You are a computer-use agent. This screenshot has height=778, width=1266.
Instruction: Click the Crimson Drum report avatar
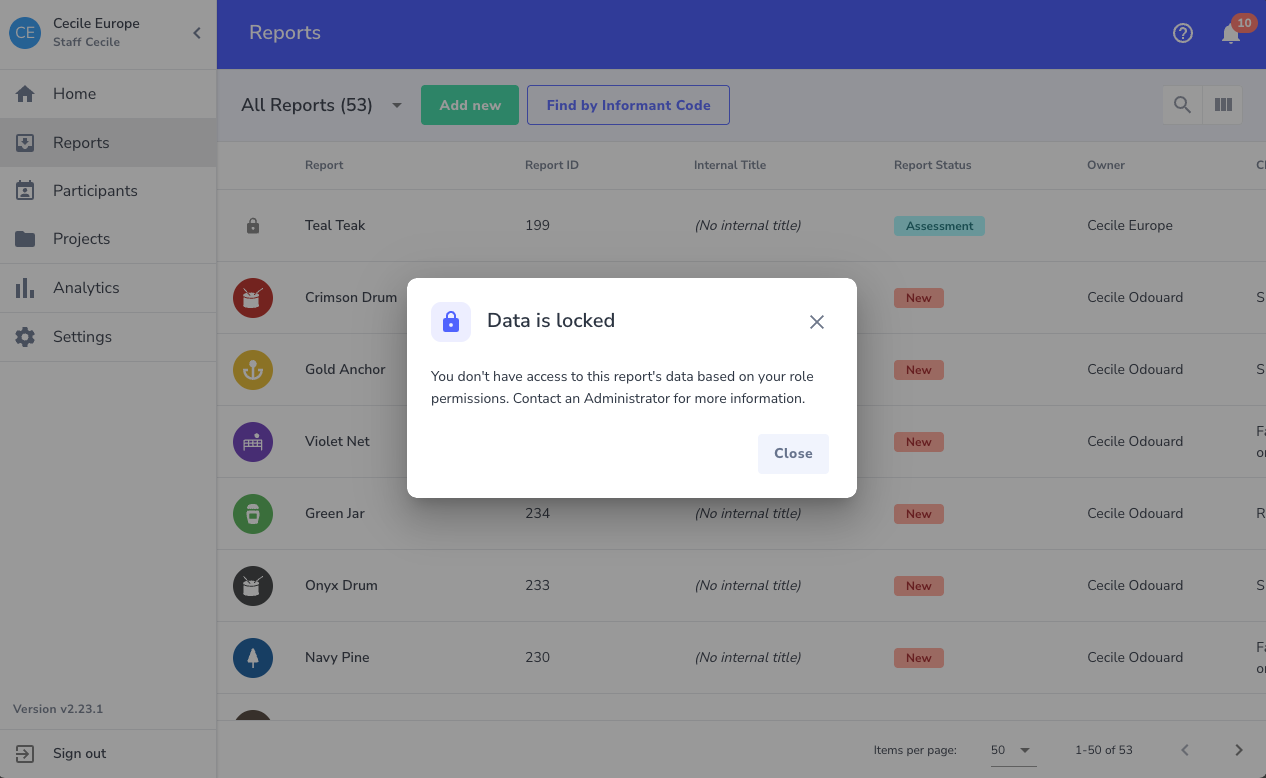253,298
